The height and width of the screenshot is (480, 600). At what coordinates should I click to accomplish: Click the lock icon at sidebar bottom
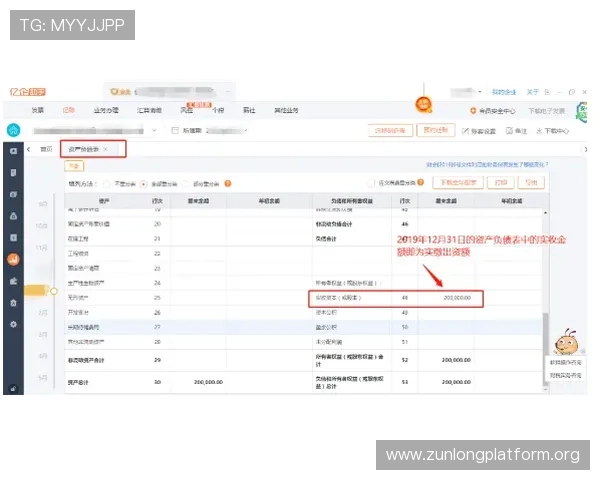coord(13,388)
